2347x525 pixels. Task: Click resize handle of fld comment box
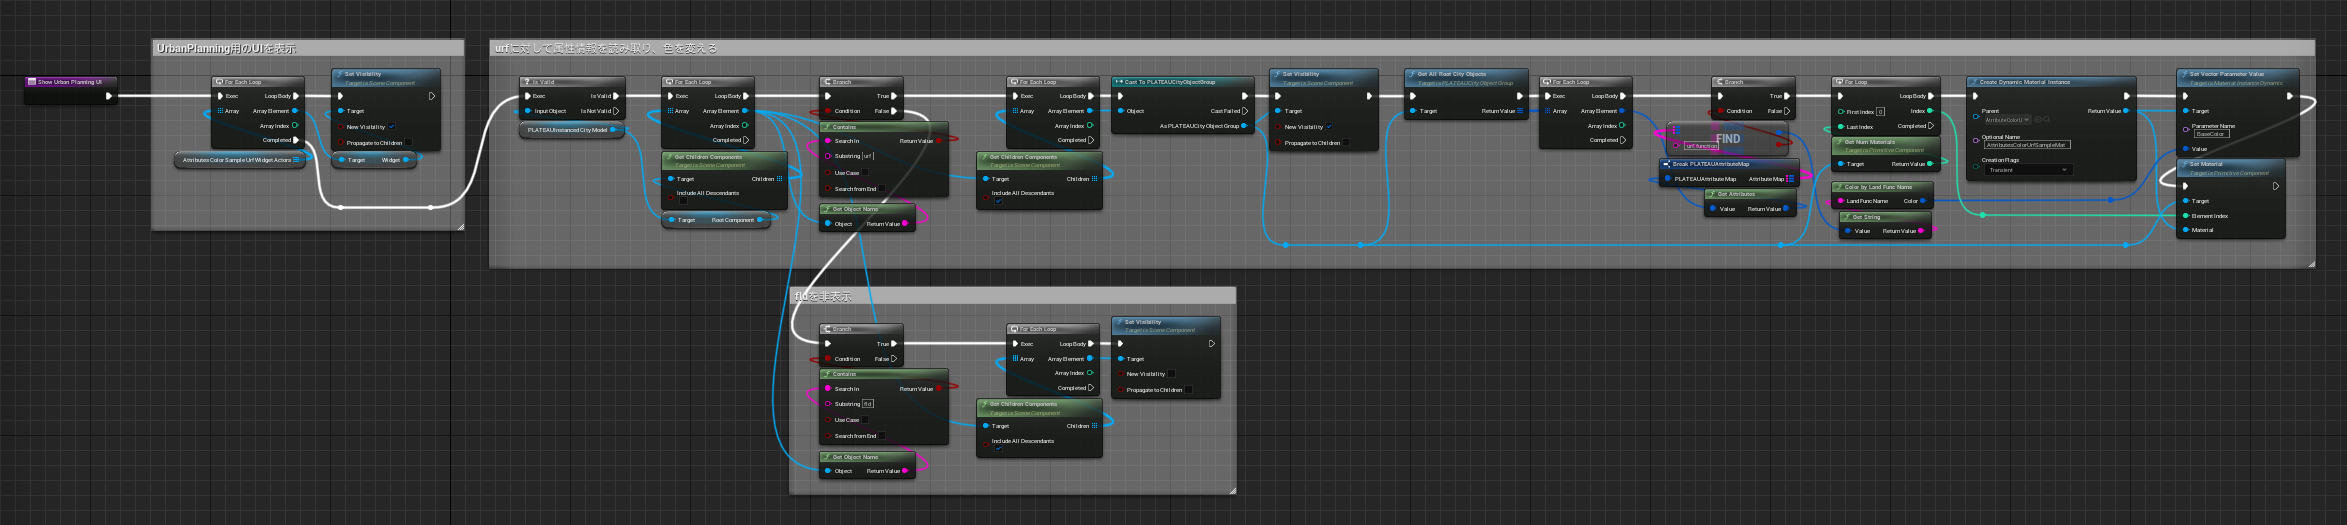point(1232,490)
